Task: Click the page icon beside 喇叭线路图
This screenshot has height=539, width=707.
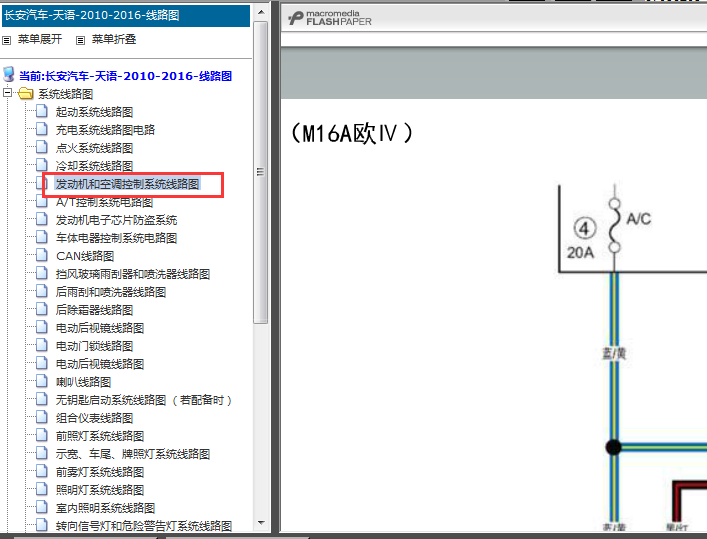Action: (41, 381)
